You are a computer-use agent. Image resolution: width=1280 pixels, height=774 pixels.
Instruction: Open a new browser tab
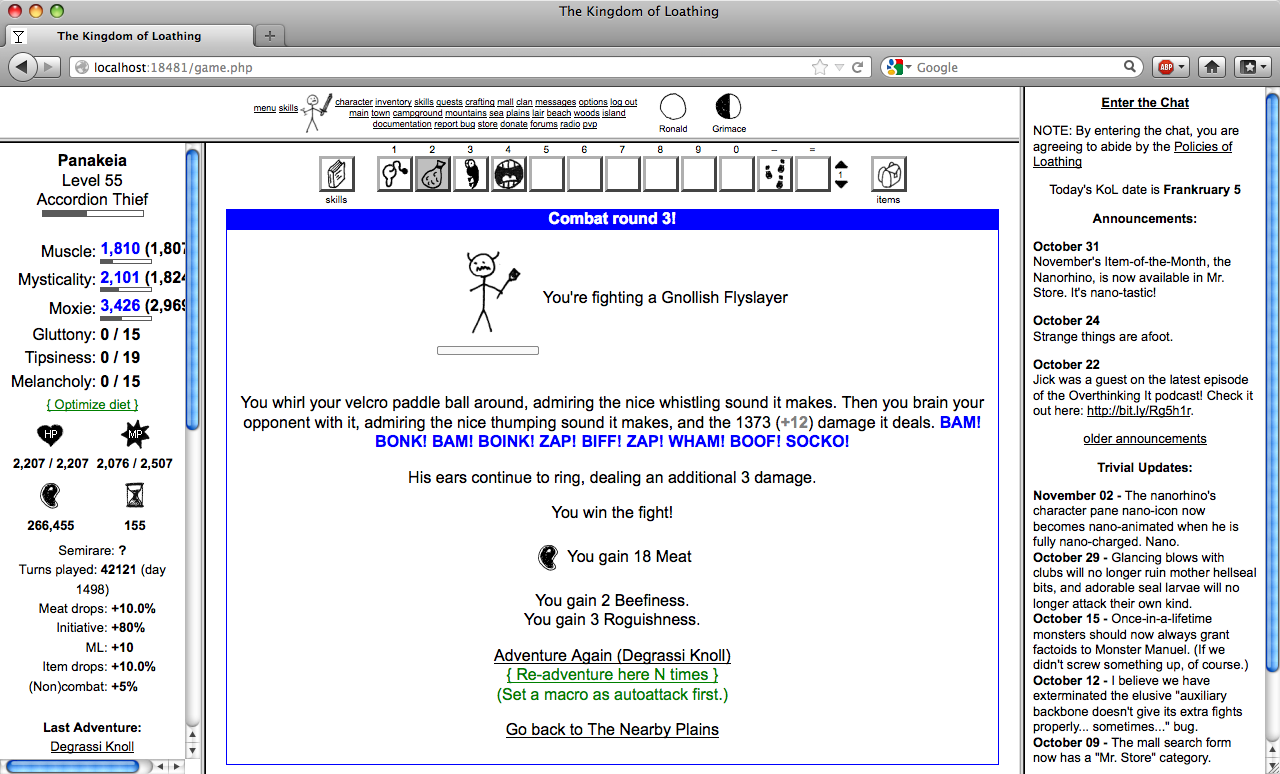(269, 36)
